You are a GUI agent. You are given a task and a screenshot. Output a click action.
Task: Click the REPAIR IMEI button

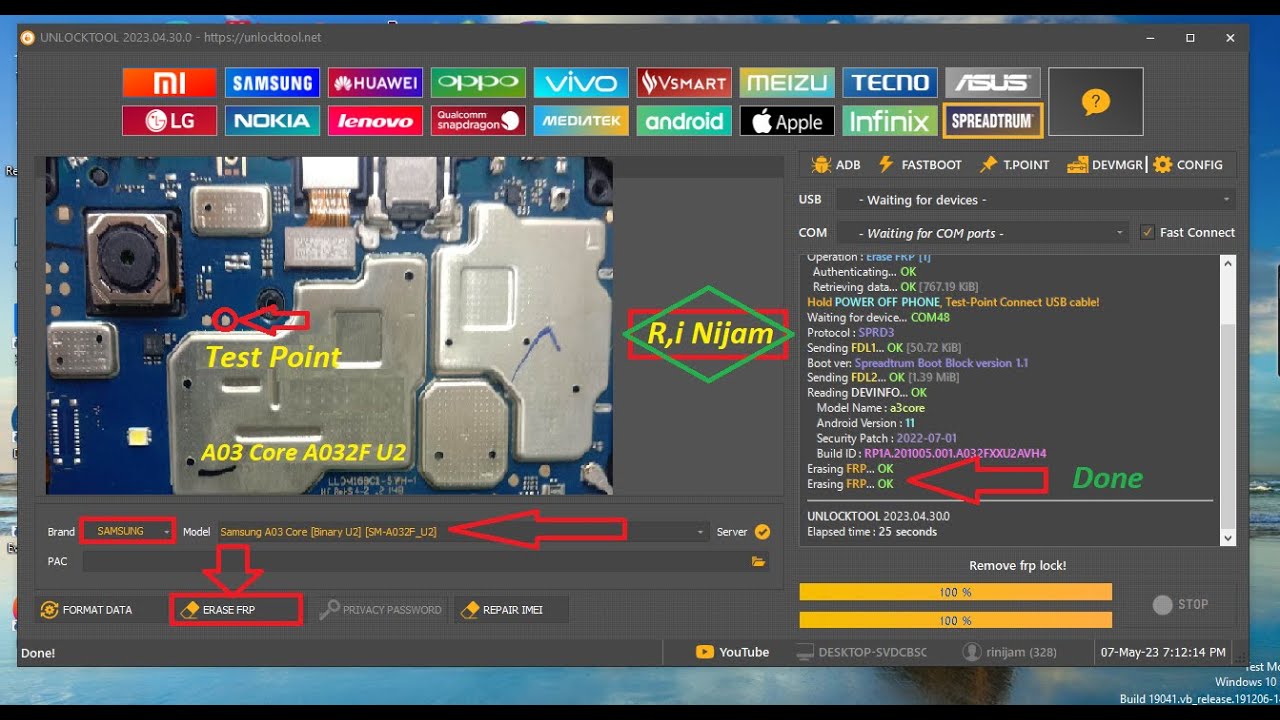point(511,609)
